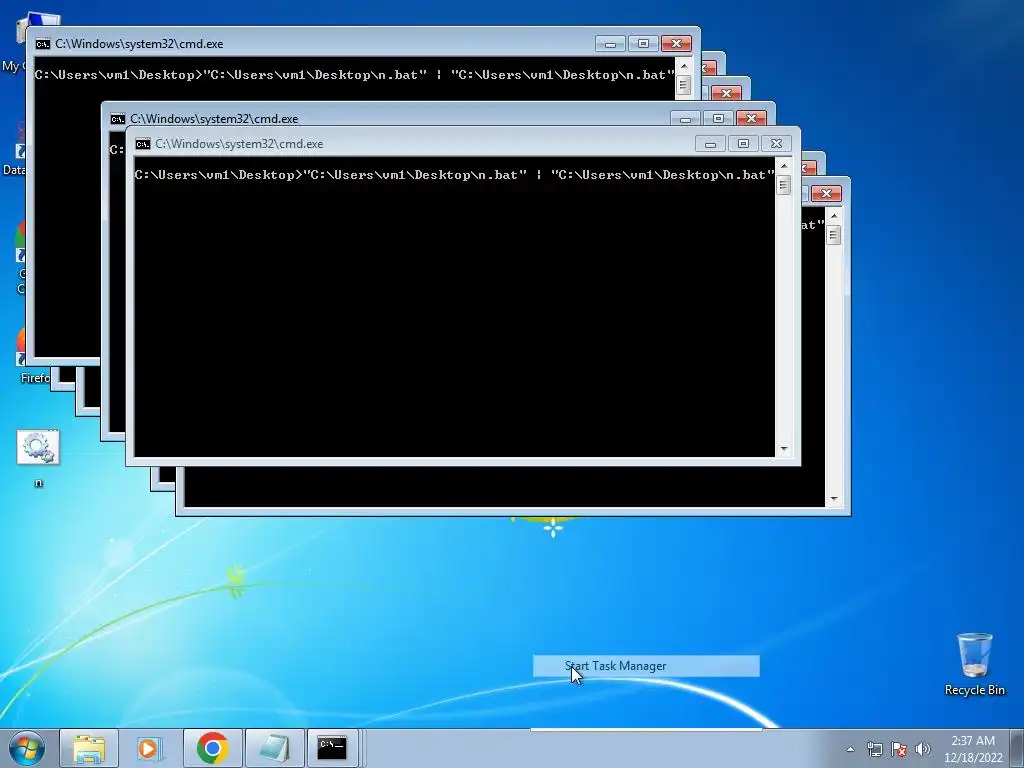
Task: Show hidden tray icons arrow
Action: click(850, 749)
